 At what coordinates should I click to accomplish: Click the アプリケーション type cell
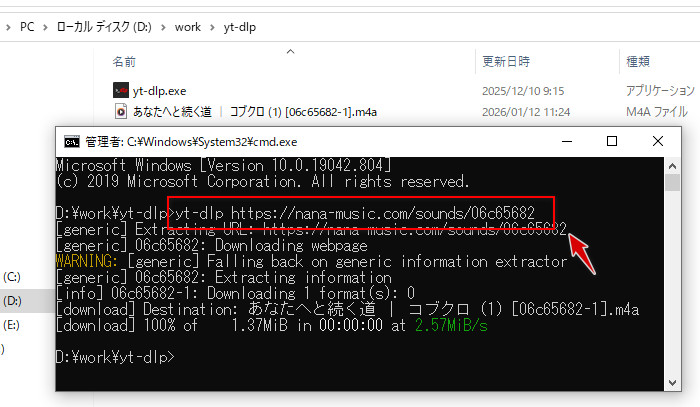tap(660, 91)
